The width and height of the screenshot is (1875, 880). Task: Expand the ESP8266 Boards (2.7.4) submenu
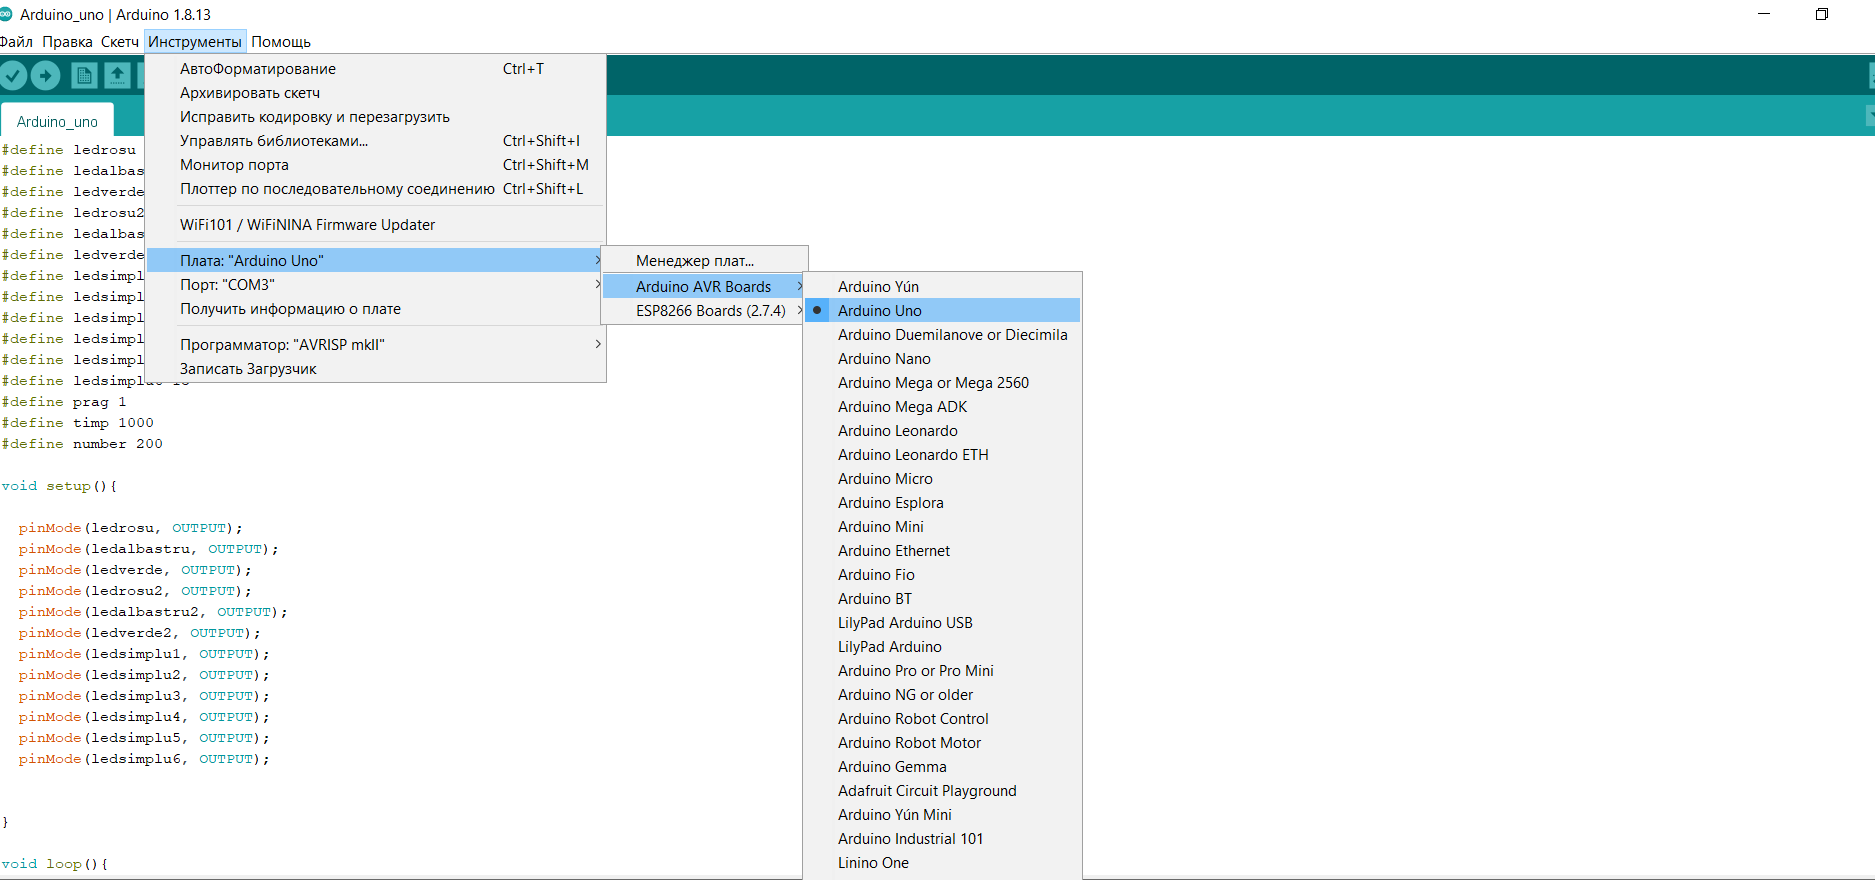[x=704, y=311]
